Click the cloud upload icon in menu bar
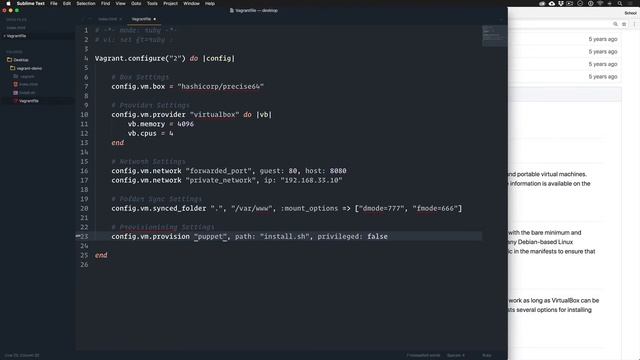The width and height of the screenshot is (640, 360). 551,3
